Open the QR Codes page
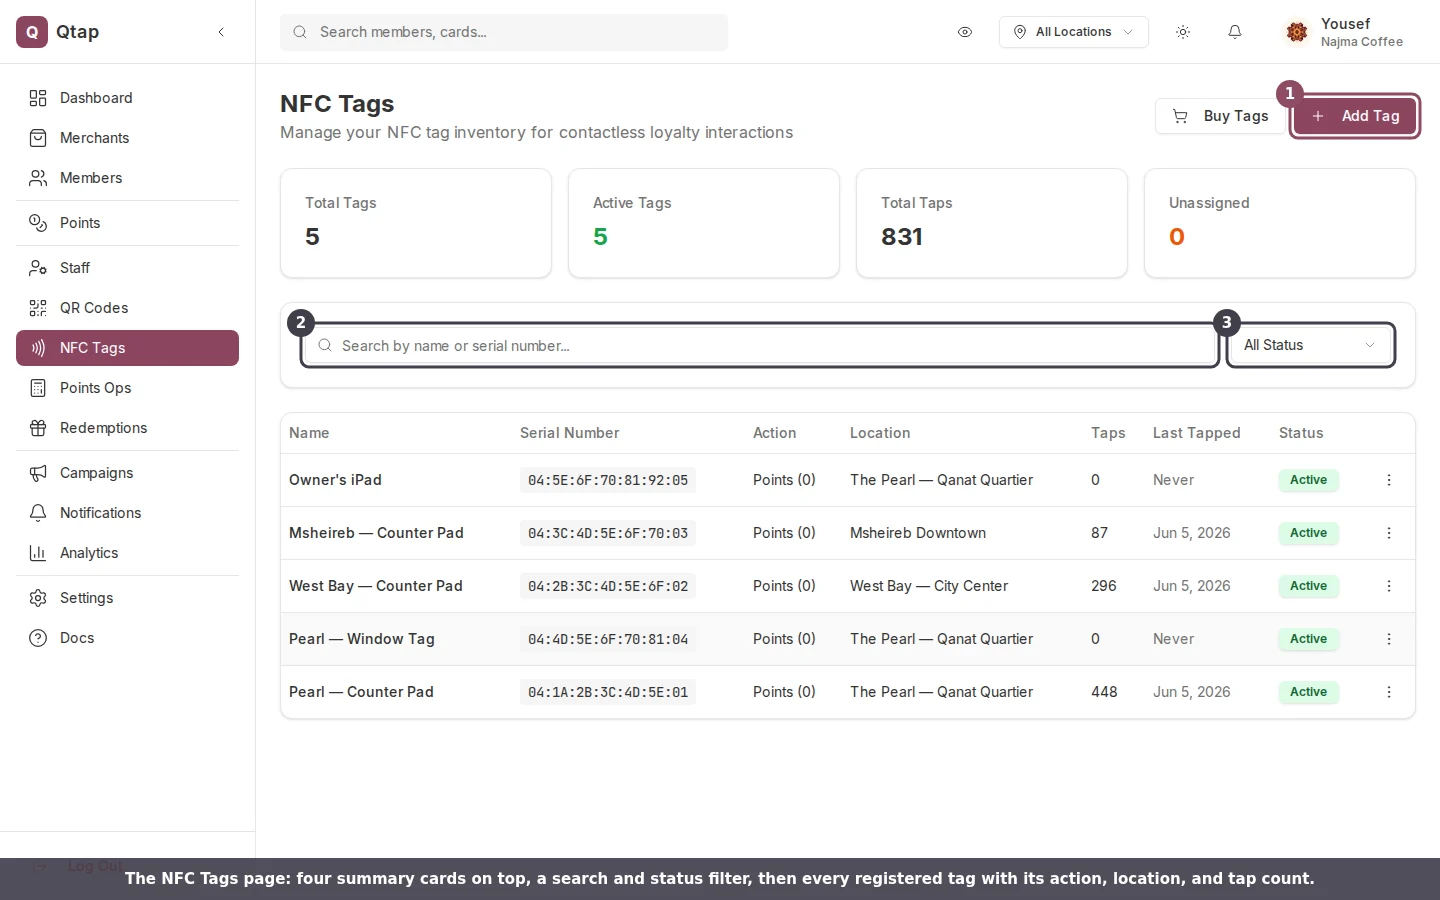 (x=127, y=308)
